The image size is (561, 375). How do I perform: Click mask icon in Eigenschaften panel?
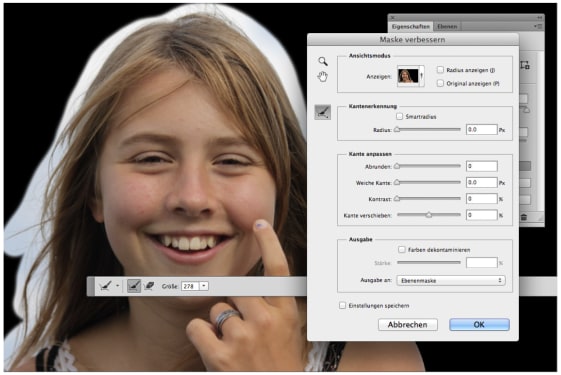(525, 65)
